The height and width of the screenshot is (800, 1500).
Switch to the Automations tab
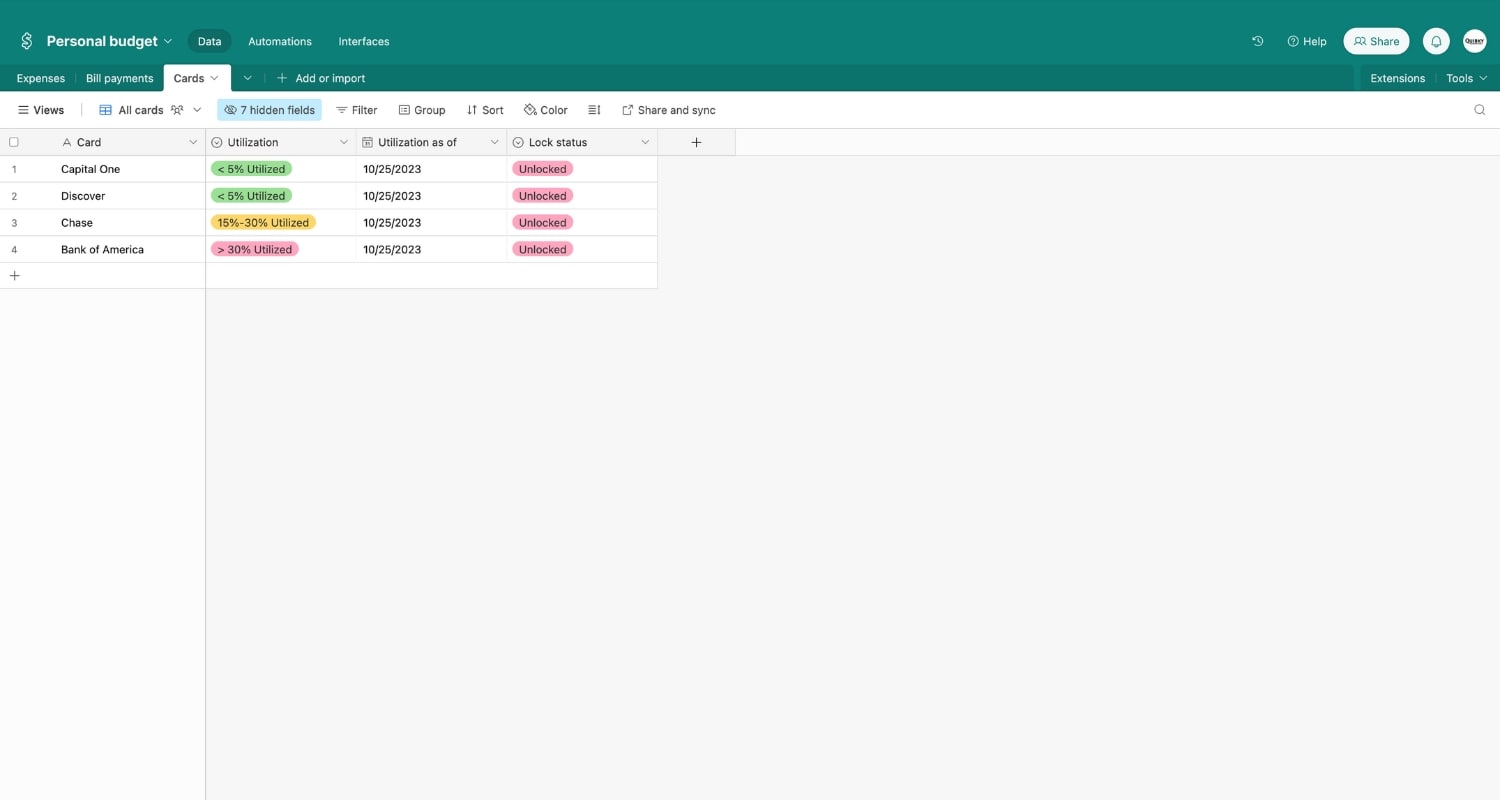click(x=280, y=41)
